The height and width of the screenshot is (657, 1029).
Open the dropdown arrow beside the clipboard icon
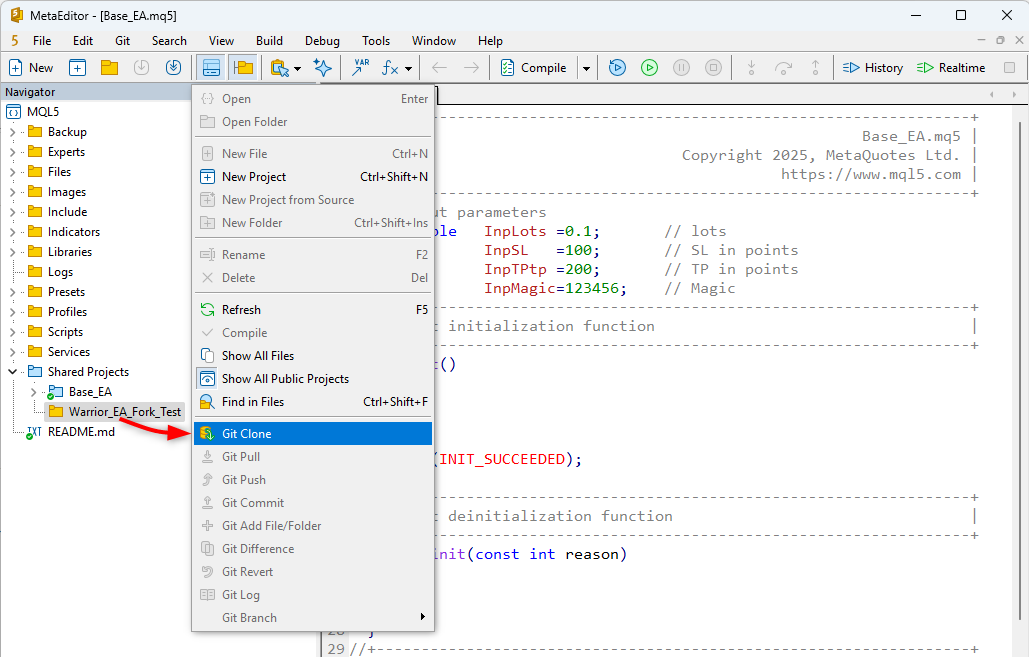297,68
